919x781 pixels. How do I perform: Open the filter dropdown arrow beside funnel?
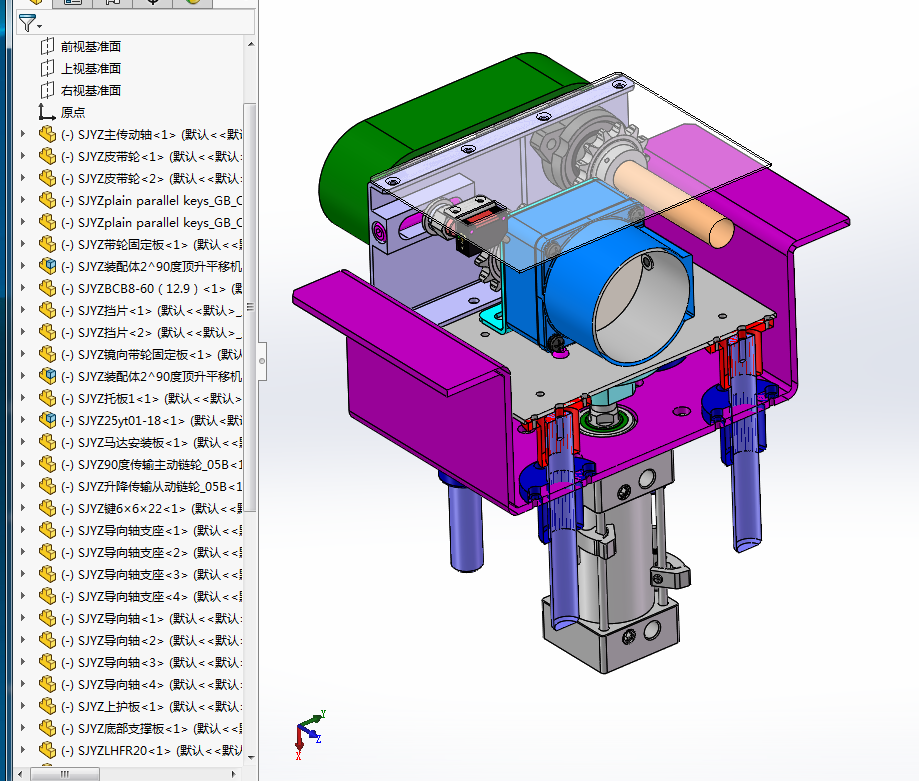[39, 26]
